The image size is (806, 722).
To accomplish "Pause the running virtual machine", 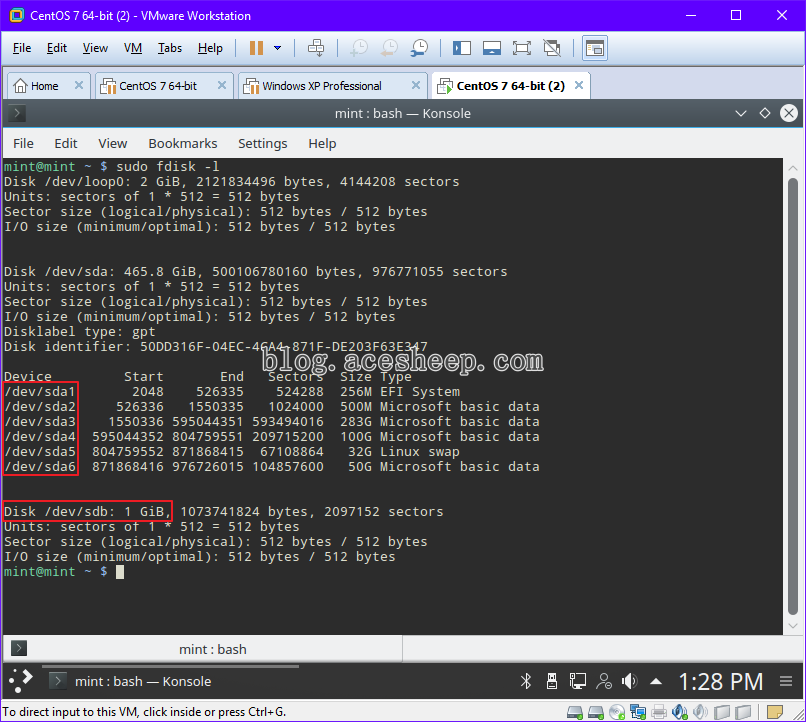I will point(256,48).
